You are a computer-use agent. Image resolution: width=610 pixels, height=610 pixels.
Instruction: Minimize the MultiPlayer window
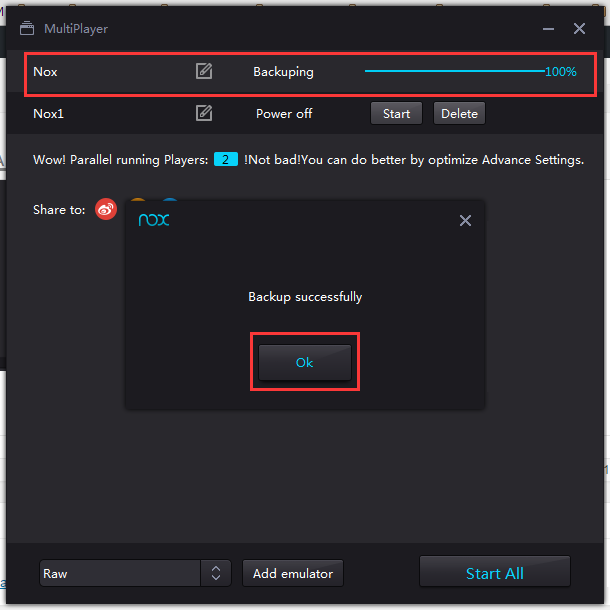click(549, 29)
